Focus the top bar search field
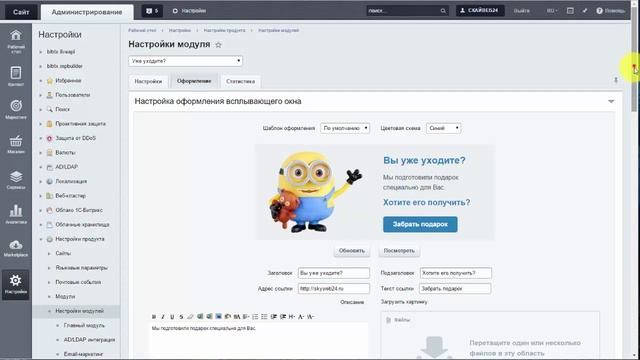Screen dimensions: 640x360 (x=403, y=11)
